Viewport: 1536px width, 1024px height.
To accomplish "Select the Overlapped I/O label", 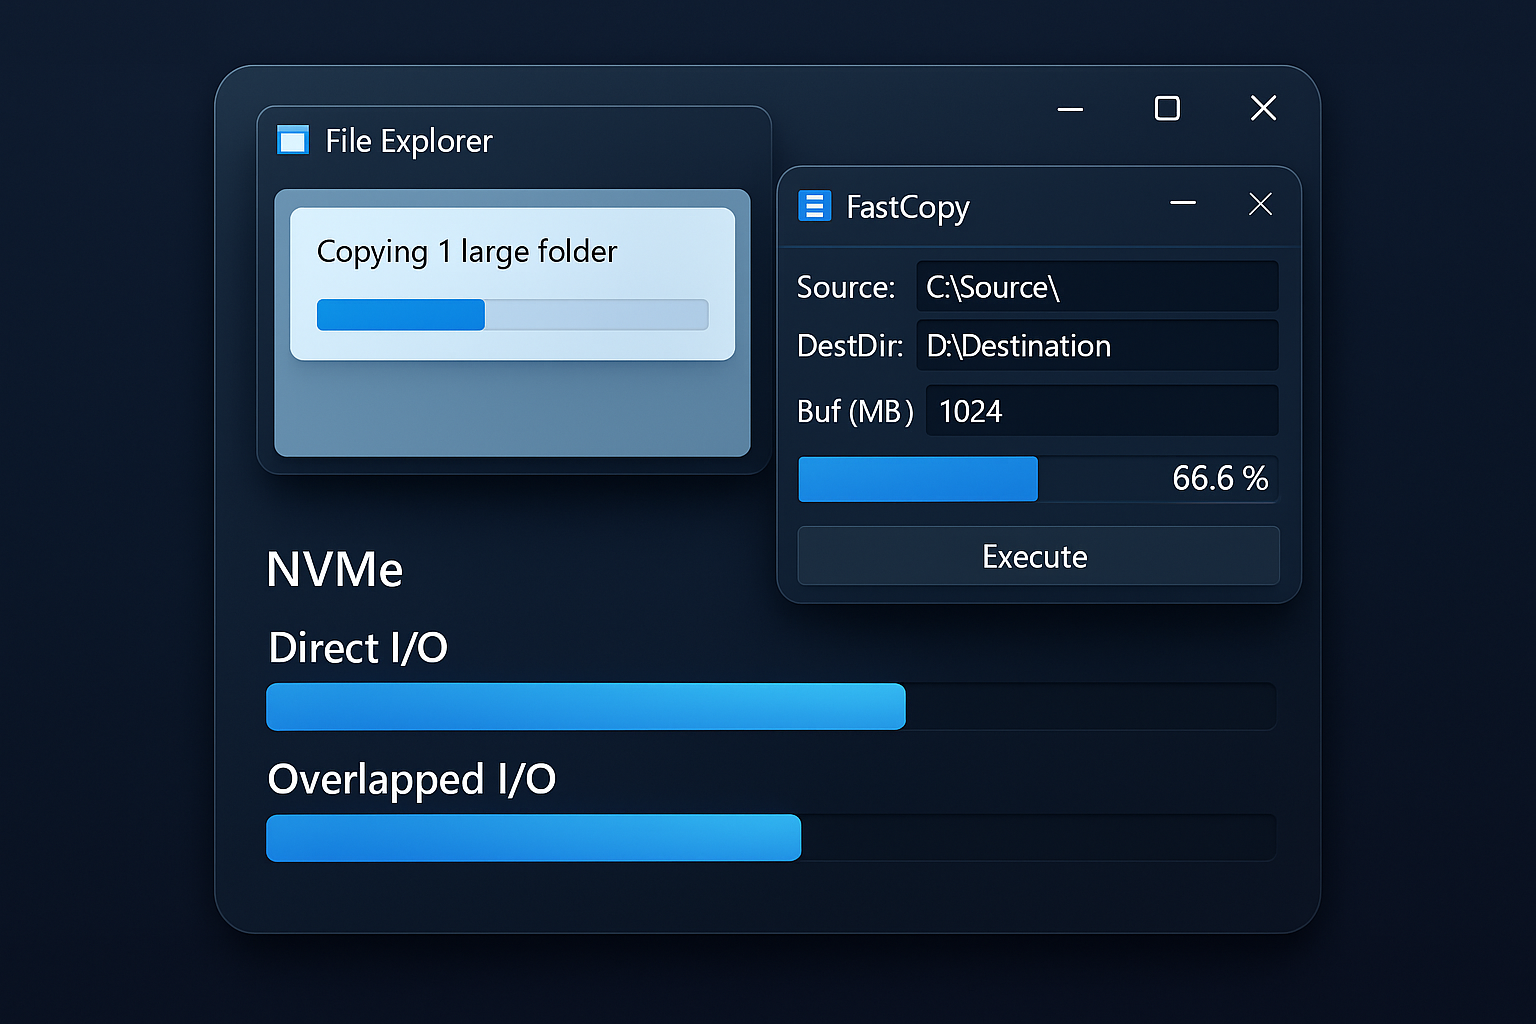I will [x=411, y=779].
